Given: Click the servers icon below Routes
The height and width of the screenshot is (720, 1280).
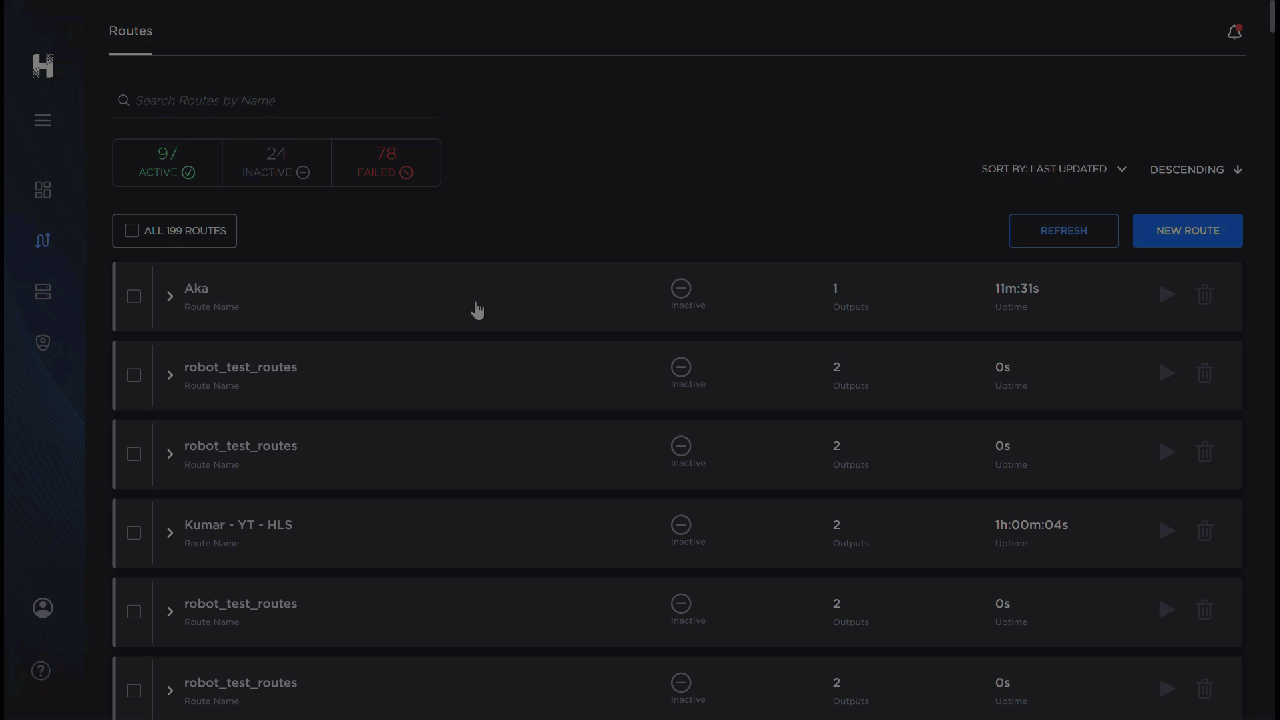Looking at the screenshot, I should click(43, 291).
